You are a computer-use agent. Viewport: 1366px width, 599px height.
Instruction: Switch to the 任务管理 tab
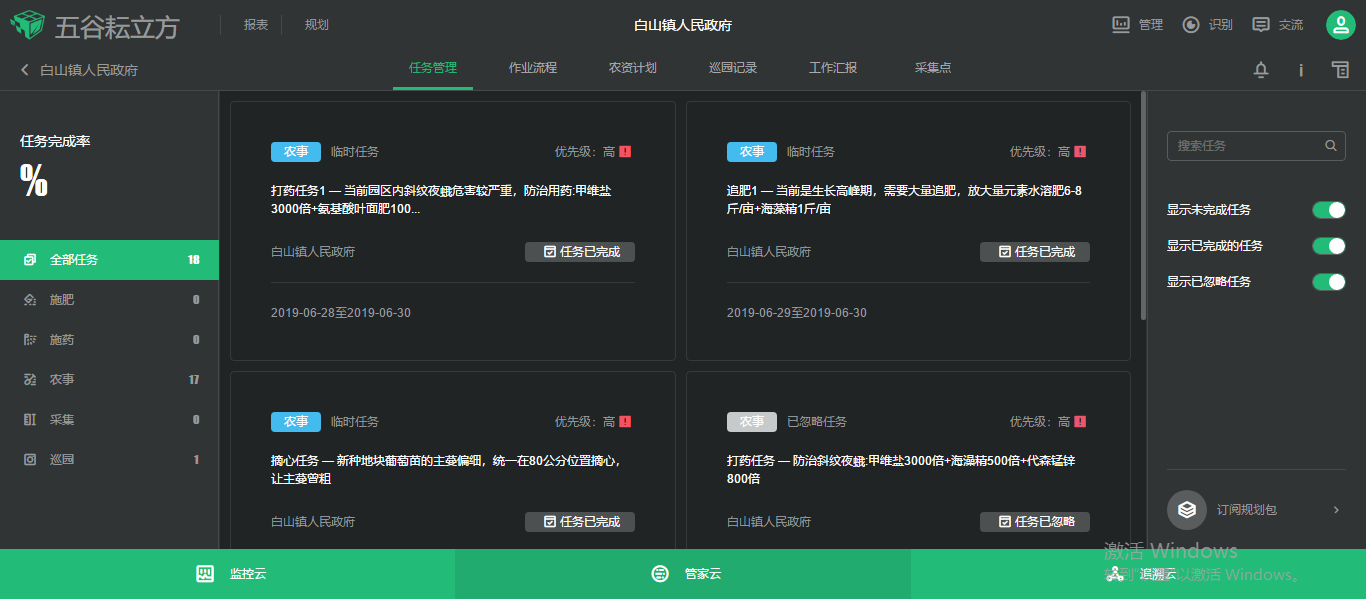(433, 68)
